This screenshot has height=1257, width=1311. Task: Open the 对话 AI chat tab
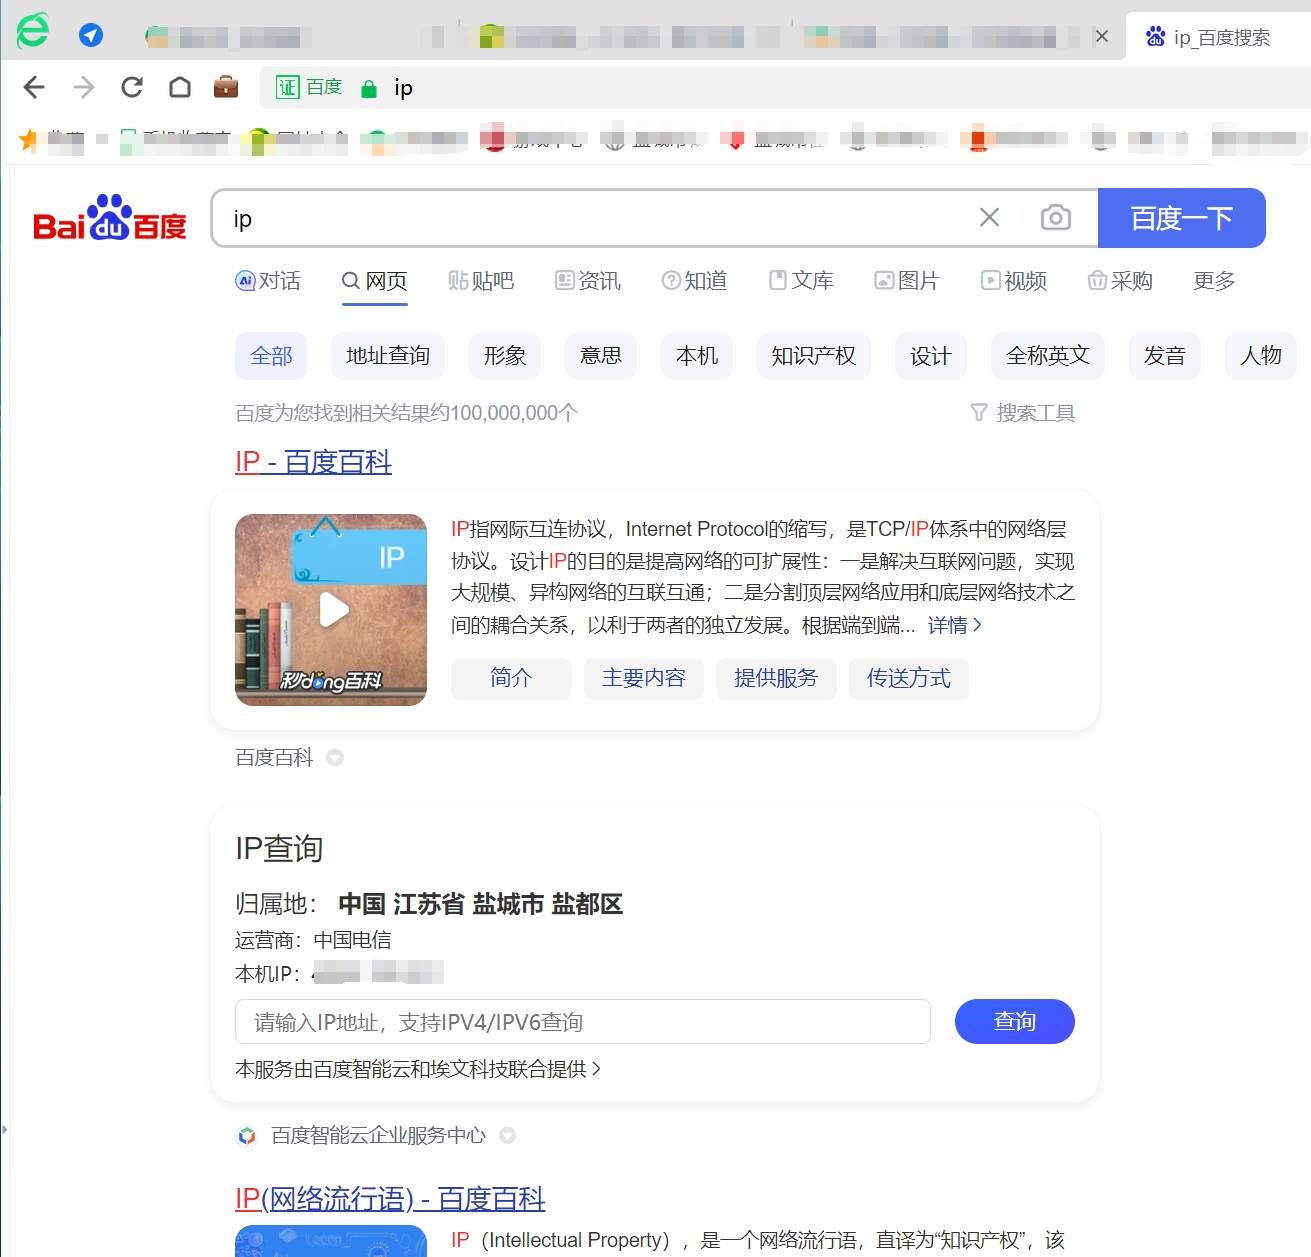click(x=268, y=281)
